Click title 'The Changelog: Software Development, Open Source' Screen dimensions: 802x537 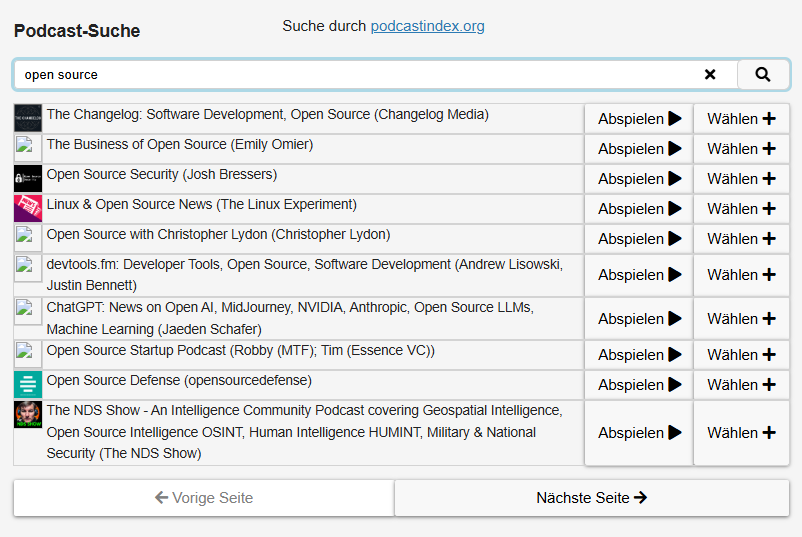coord(208,114)
